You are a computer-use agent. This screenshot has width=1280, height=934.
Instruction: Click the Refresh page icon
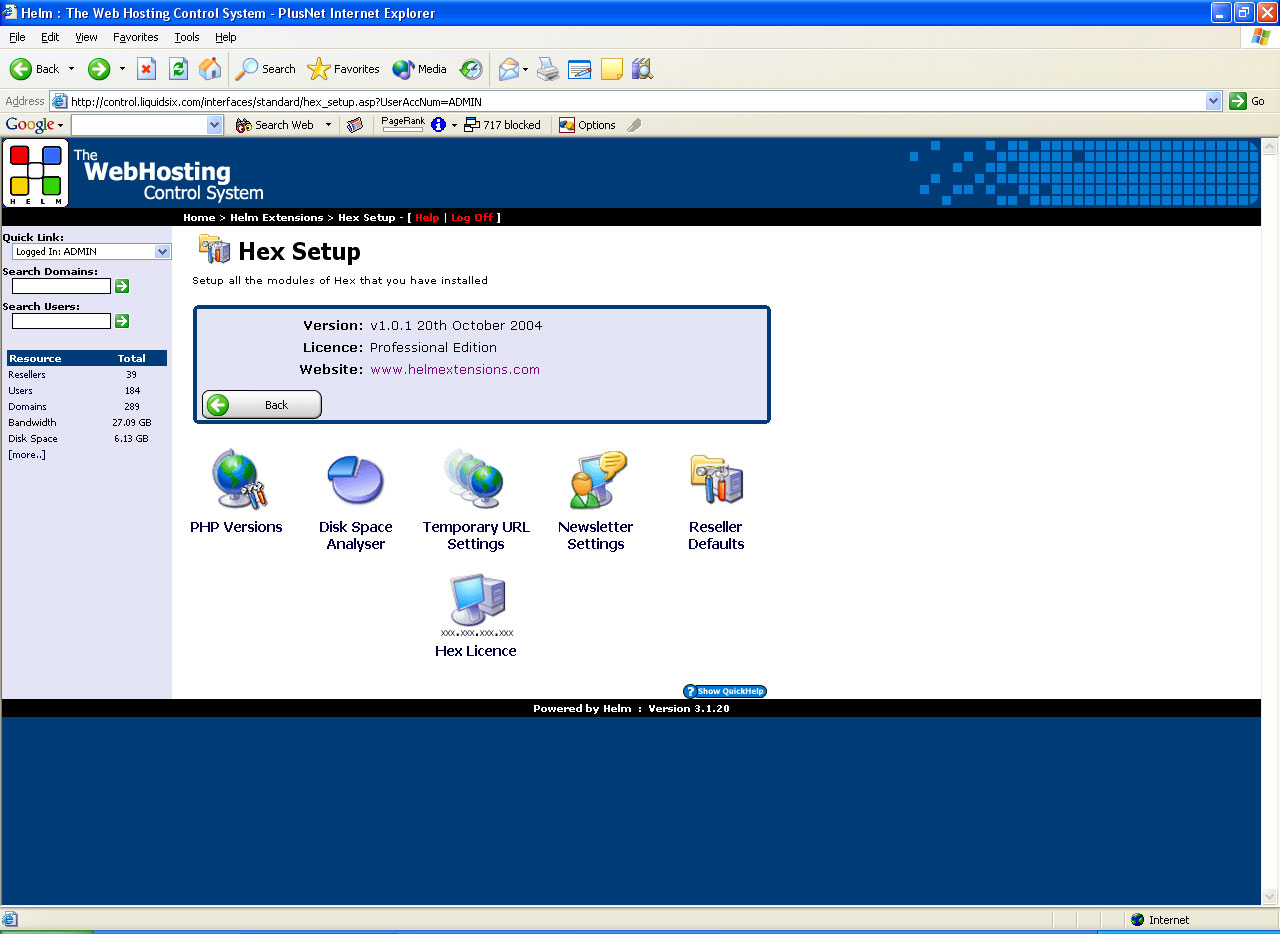[178, 69]
